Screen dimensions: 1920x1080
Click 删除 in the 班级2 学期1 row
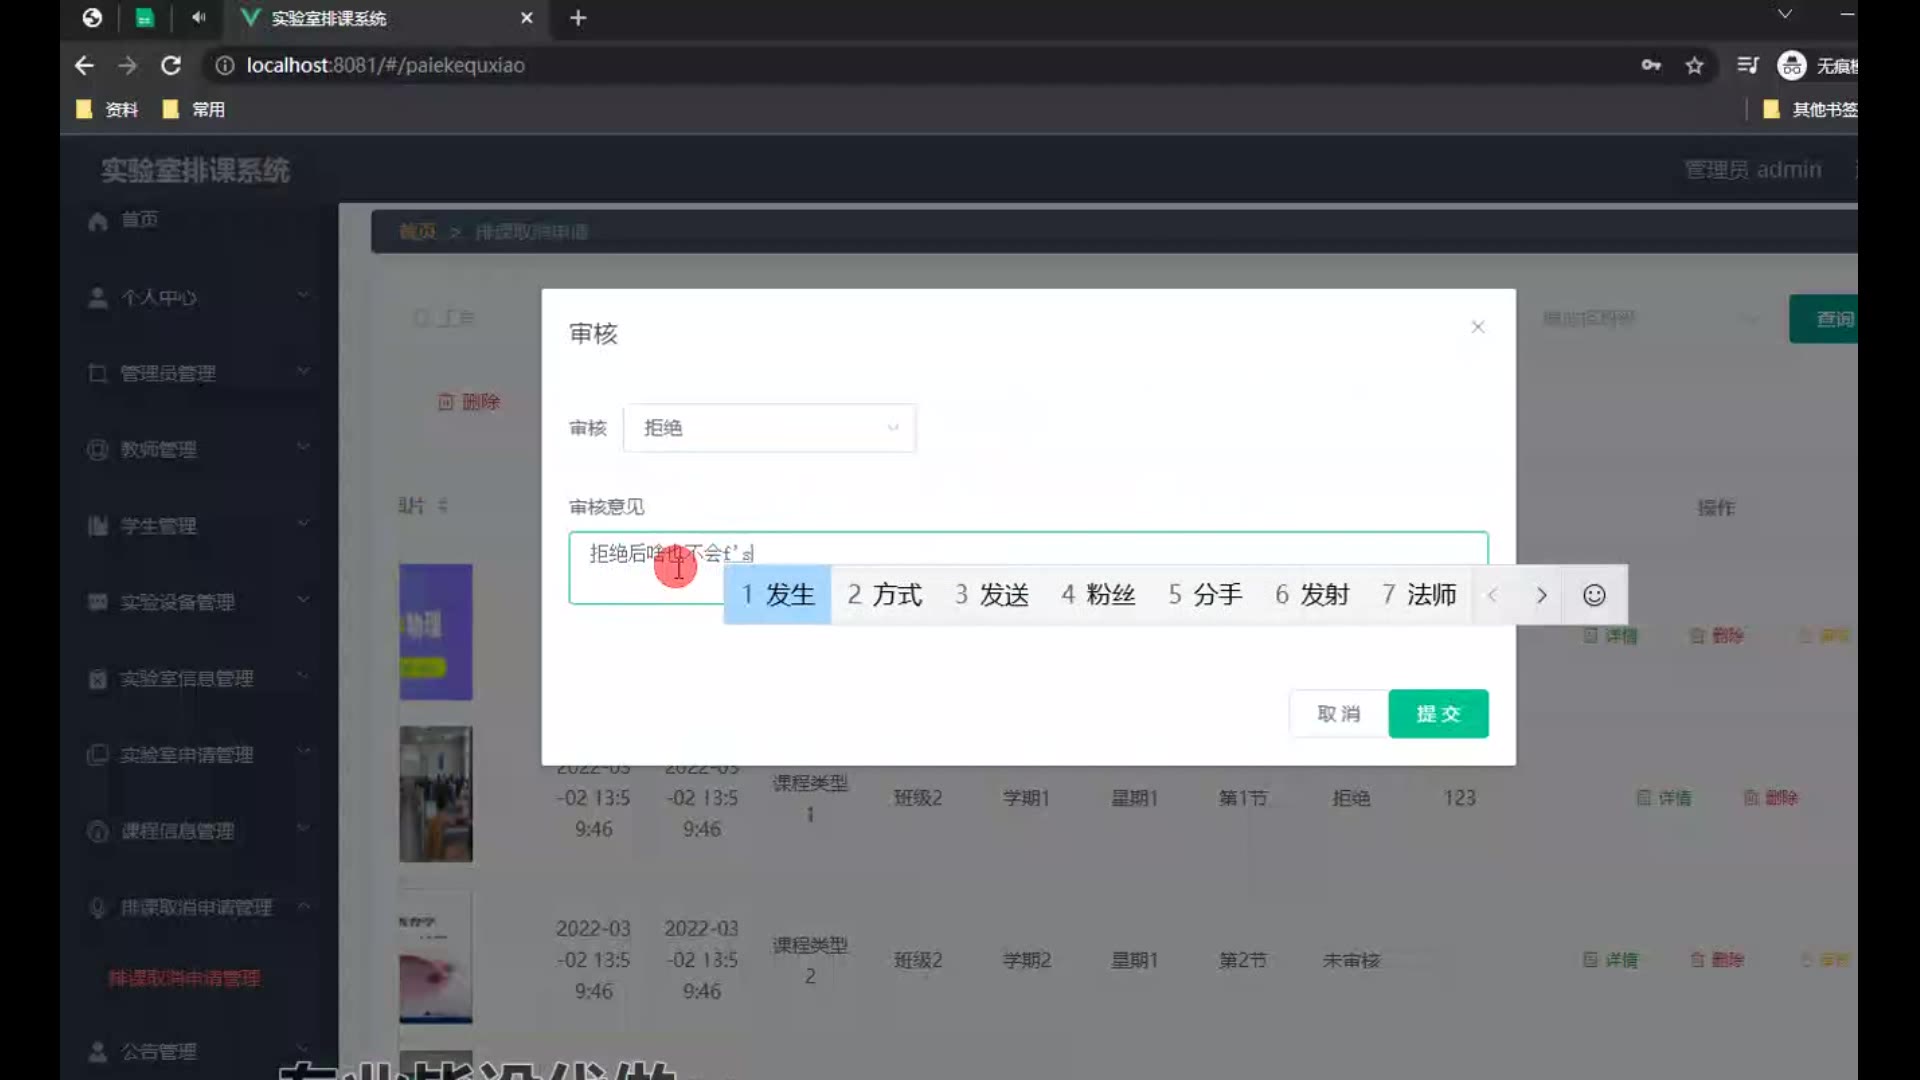[1771, 798]
